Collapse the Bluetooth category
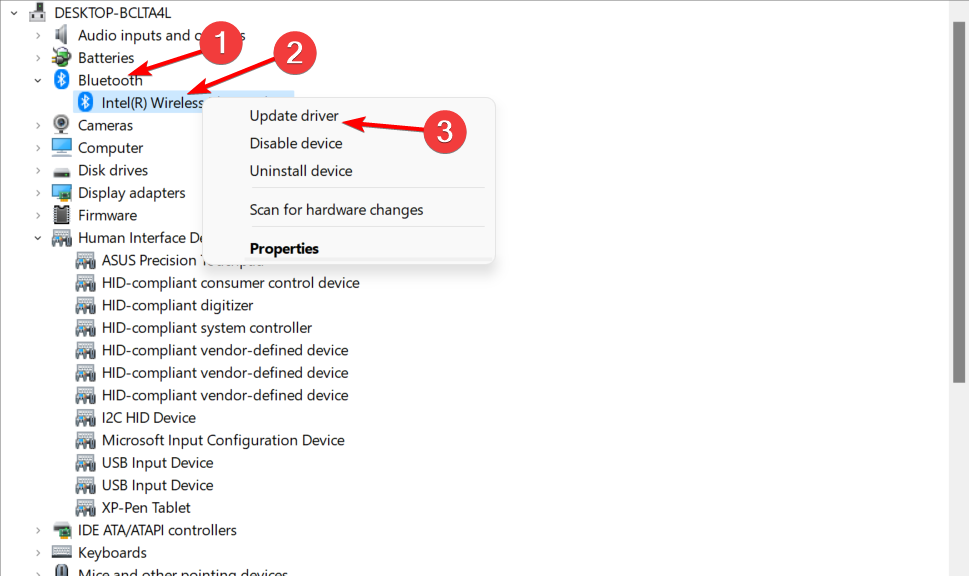 coord(38,80)
